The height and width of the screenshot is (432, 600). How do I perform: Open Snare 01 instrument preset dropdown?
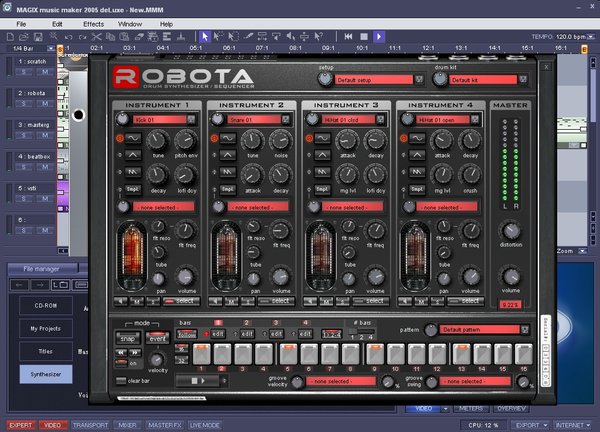285,119
